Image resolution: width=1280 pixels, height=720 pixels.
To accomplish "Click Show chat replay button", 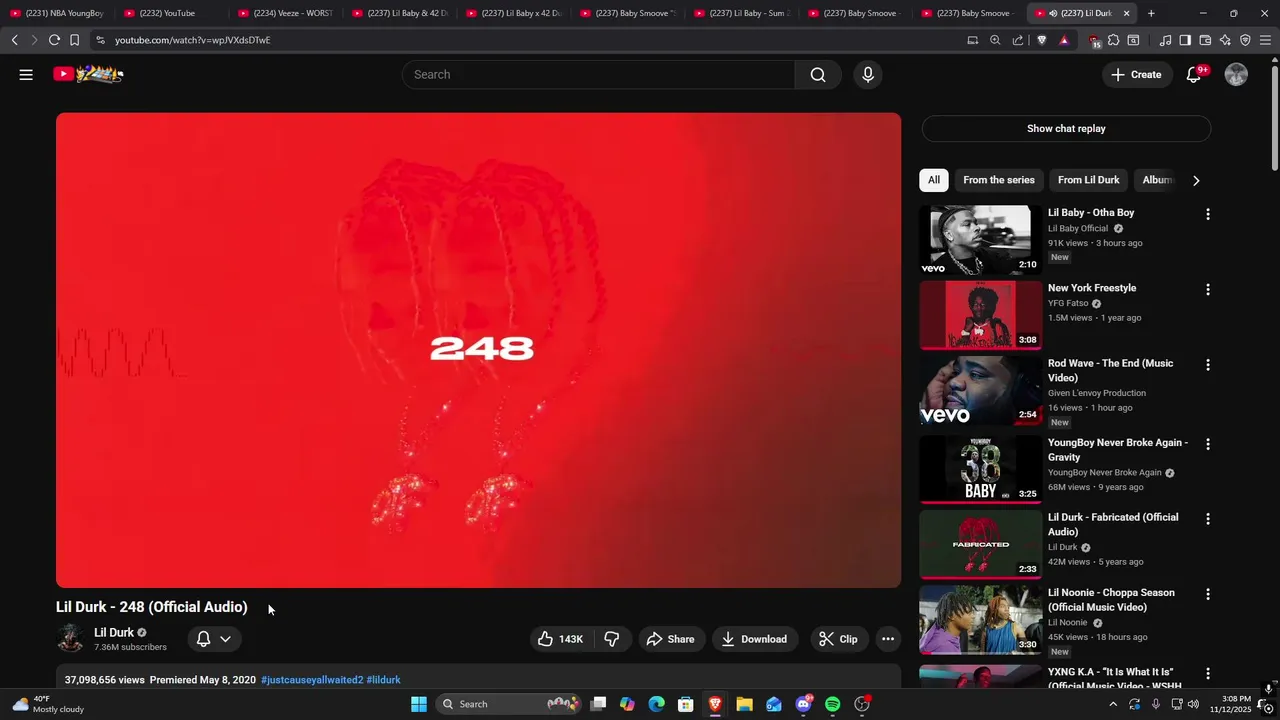I will click(x=1066, y=128).
